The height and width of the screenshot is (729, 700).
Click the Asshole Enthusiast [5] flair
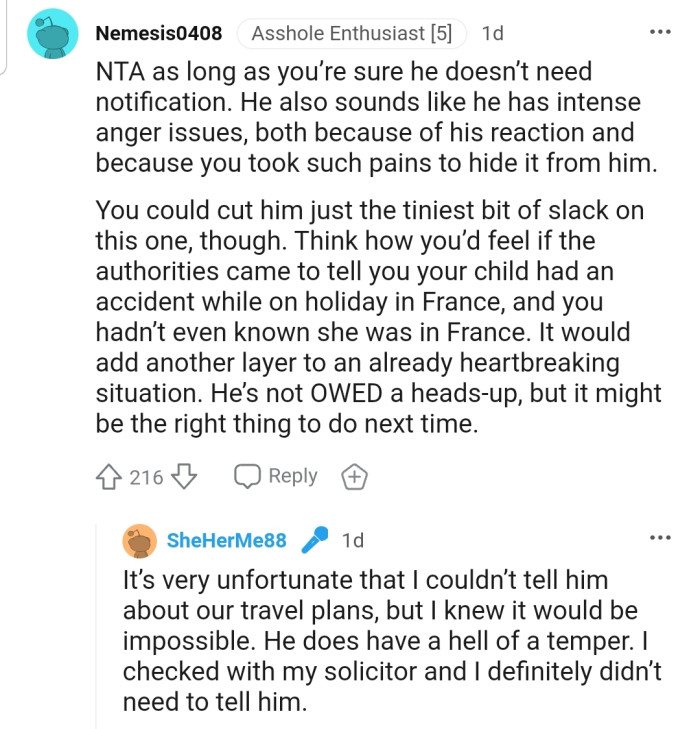pyautogui.click(x=351, y=34)
